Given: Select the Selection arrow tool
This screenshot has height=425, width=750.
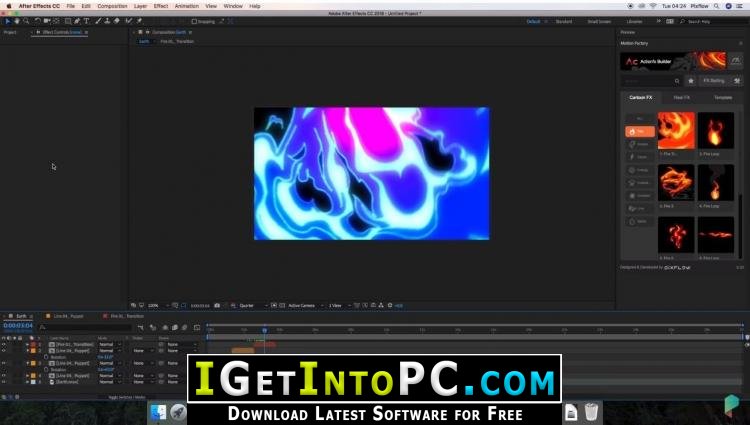Looking at the screenshot, I should click(x=8, y=21).
